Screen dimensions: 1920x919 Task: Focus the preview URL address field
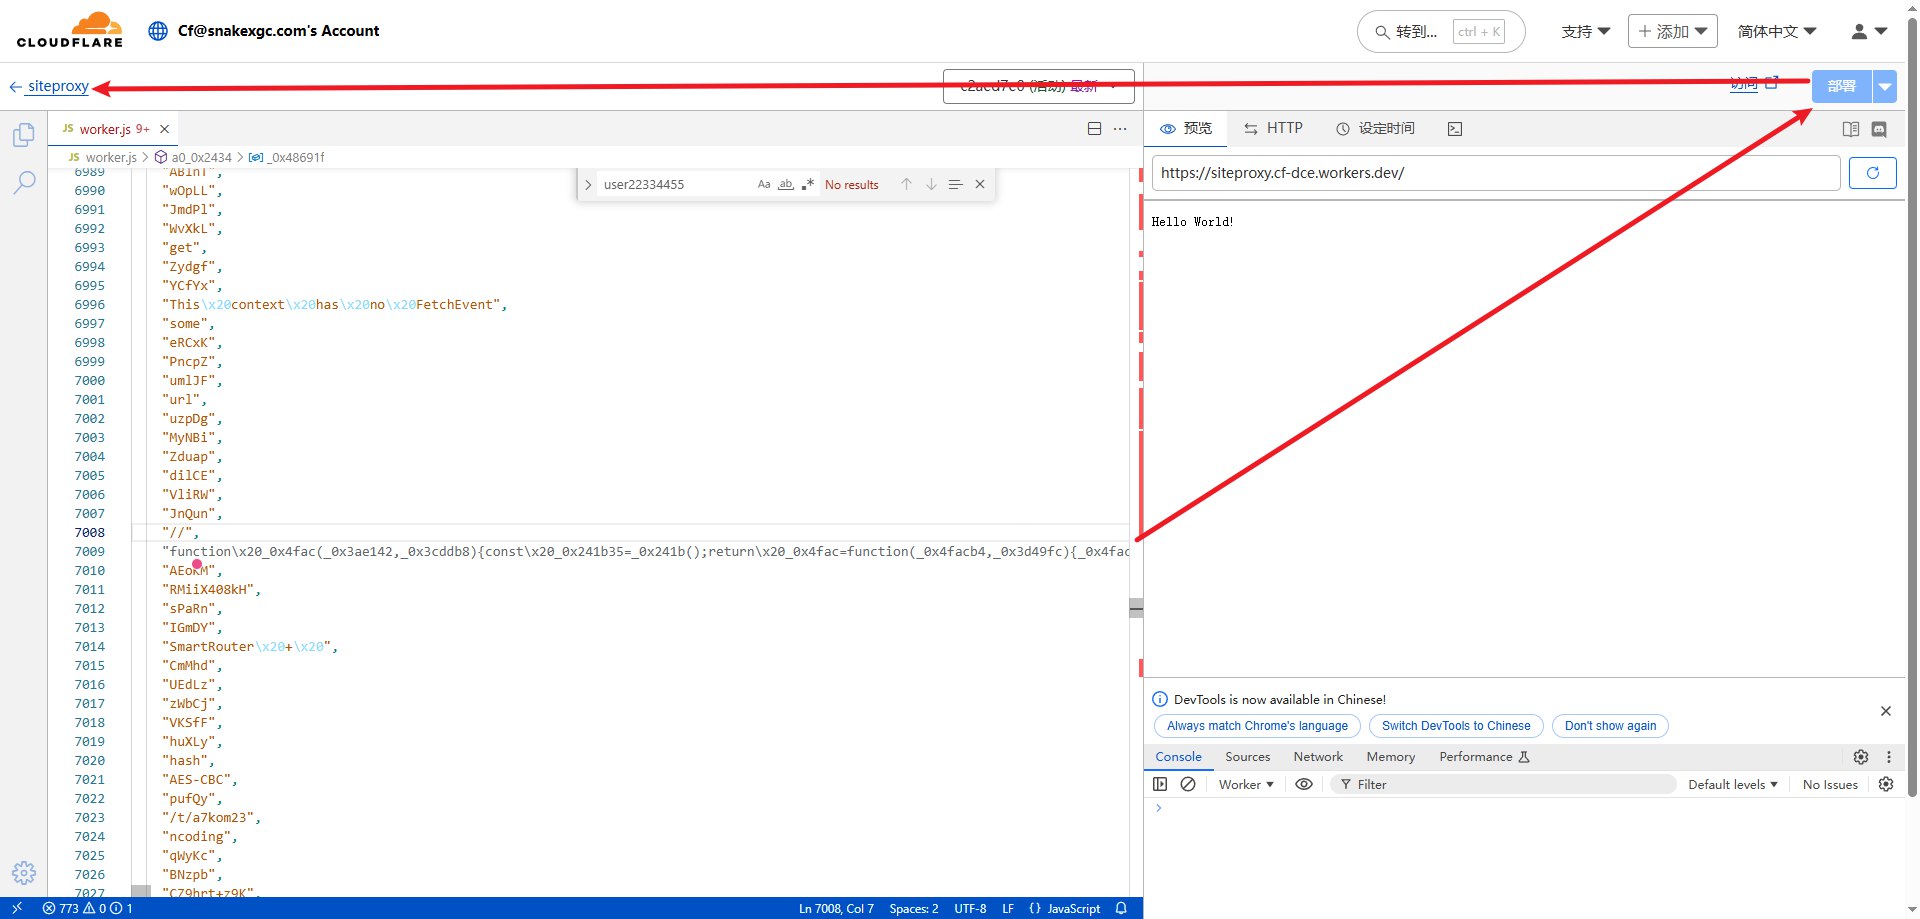coord(1496,173)
